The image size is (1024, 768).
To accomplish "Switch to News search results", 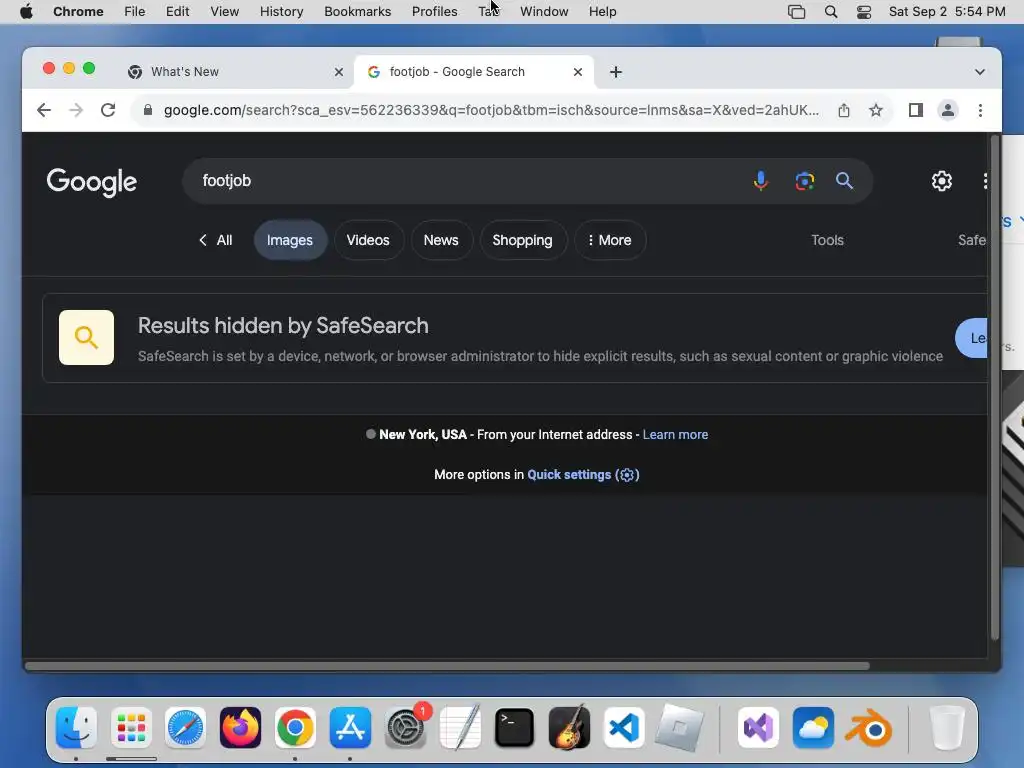I will 441,240.
